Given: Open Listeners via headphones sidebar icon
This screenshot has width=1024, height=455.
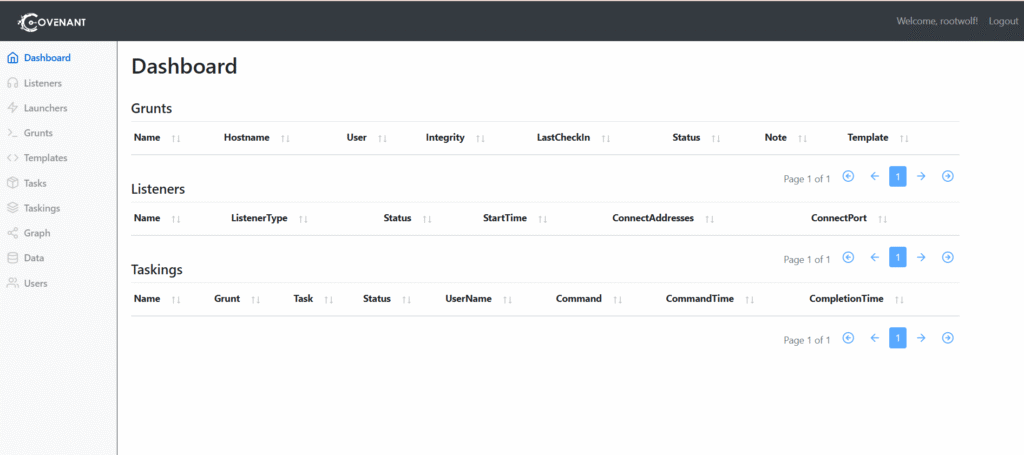Looking at the screenshot, I should tap(12, 83).
